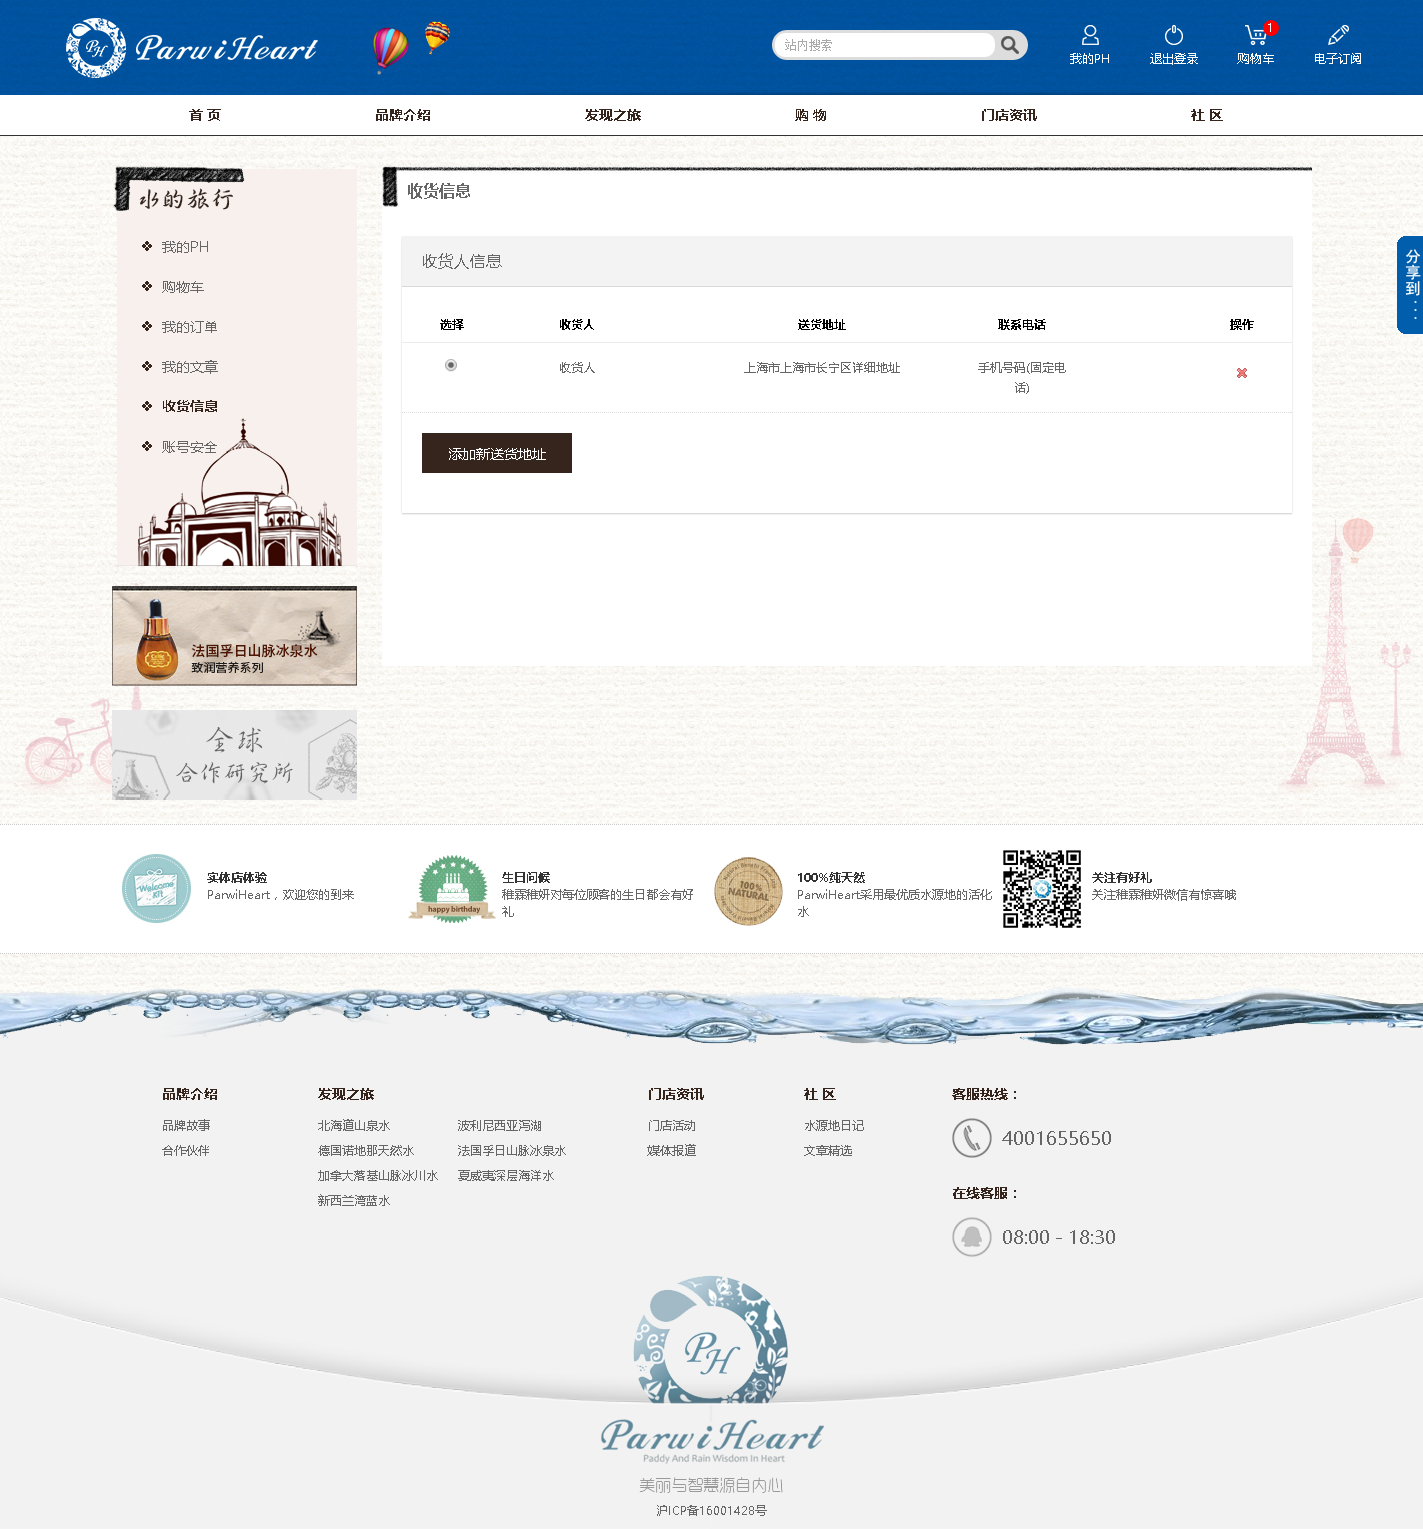Go to 发现之旅 navigation menu
Image resolution: width=1423 pixels, height=1529 pixels.
click(612, 115)
